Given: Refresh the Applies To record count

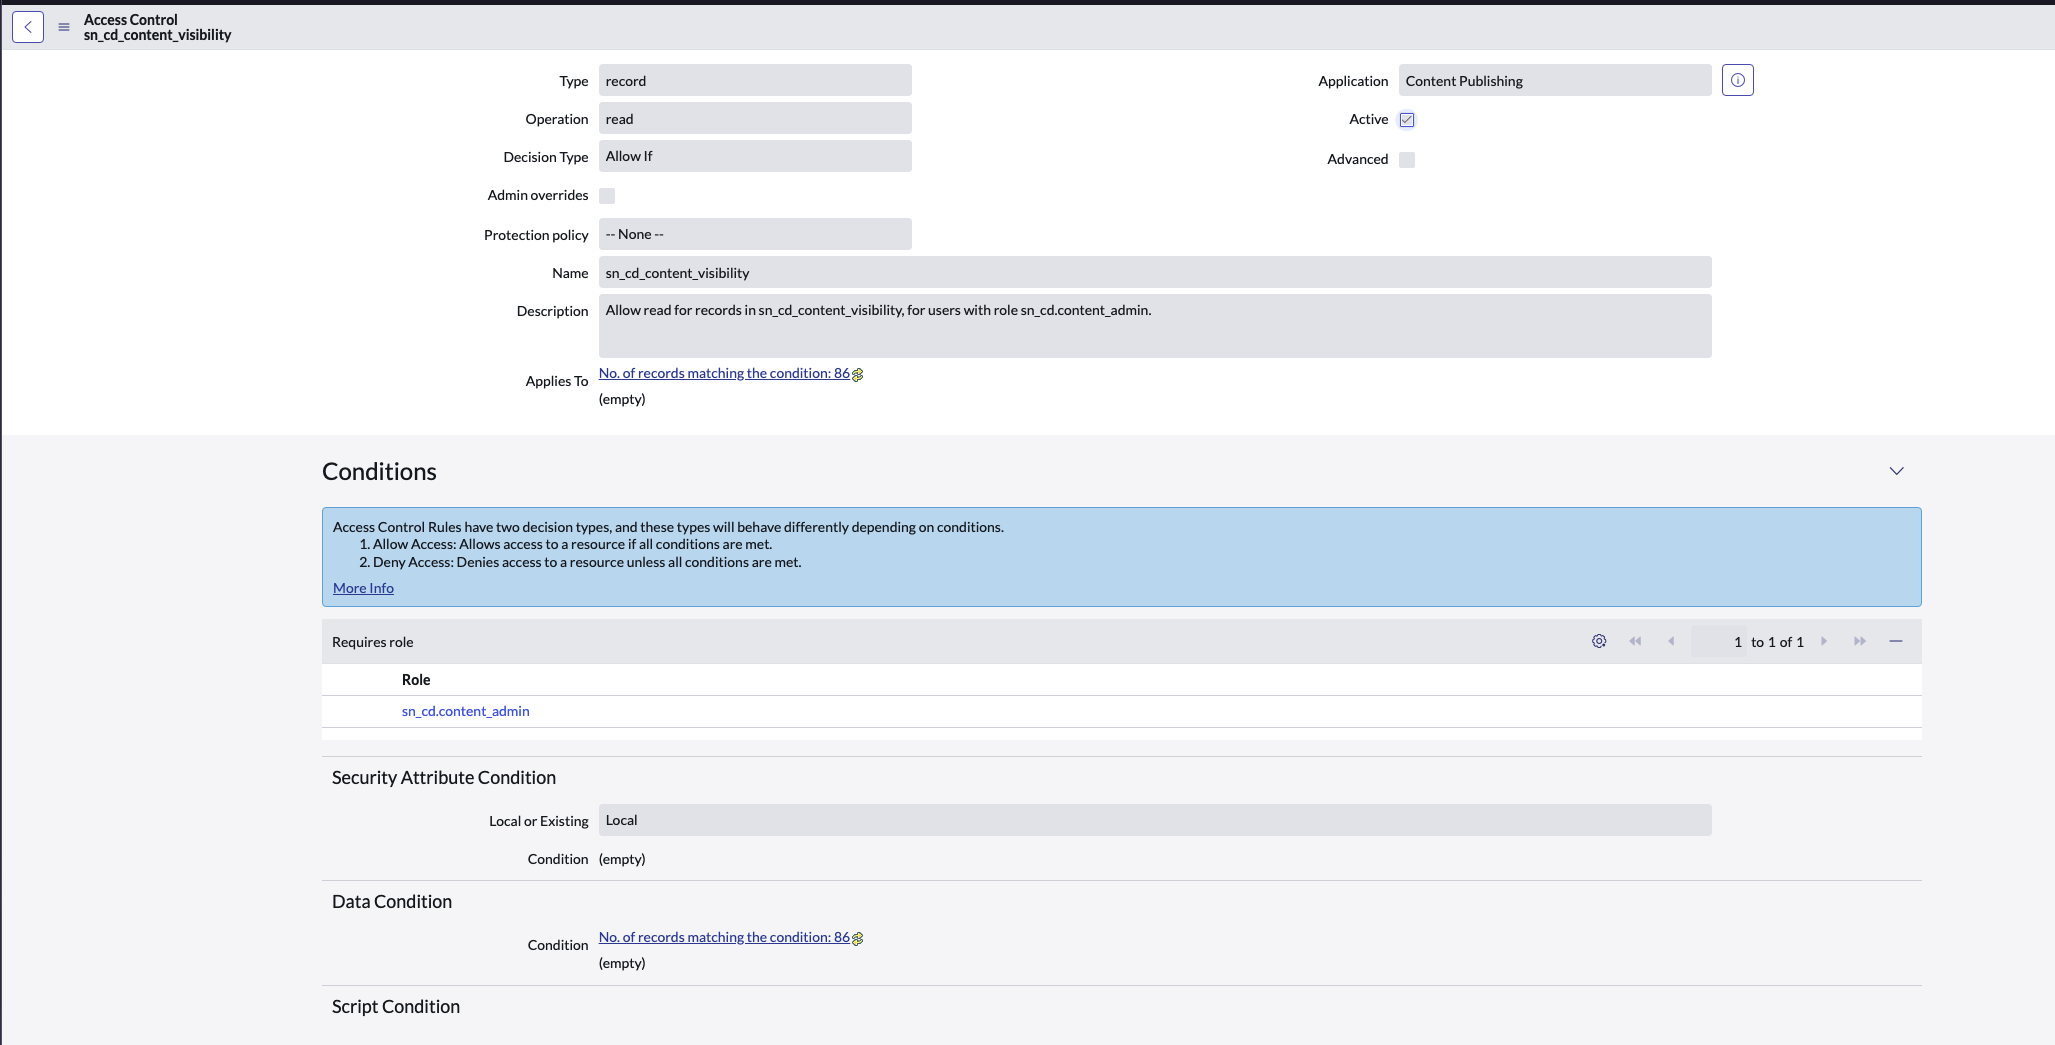Looking at the screenshot, I should coord(857,373).
